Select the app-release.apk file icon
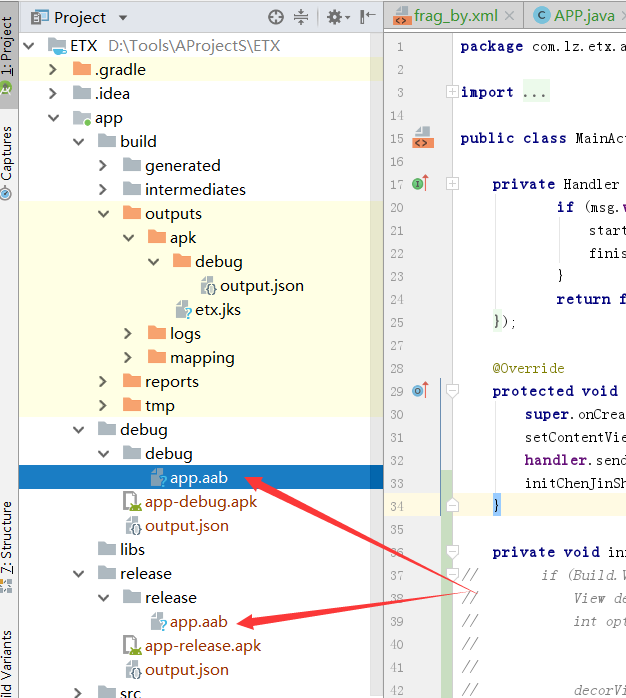626x698 pixels. [132, 645]
